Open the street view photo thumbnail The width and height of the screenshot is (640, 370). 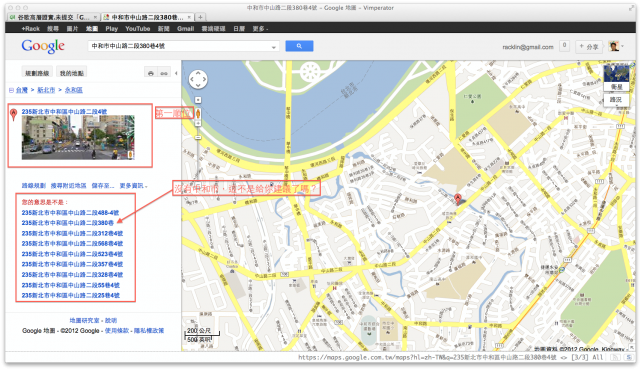tap(78, 137)
